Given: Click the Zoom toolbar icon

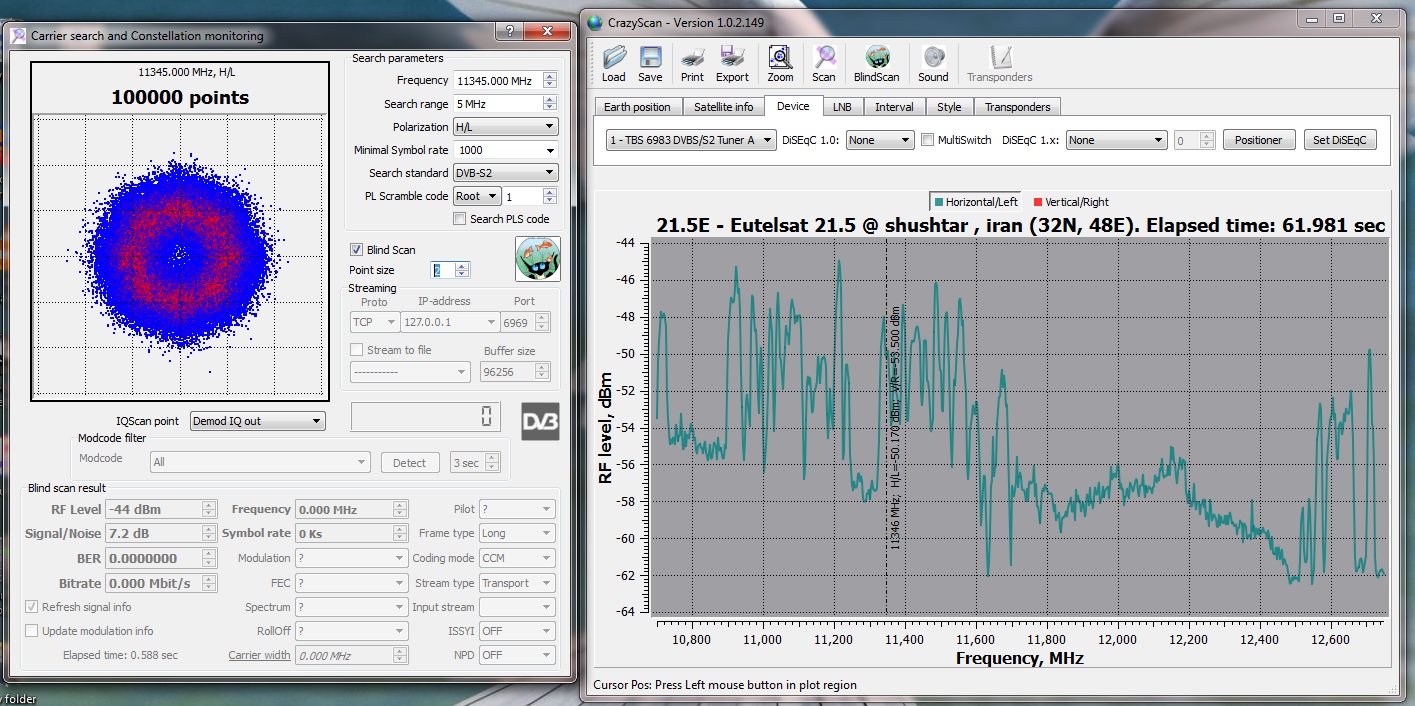Looking at the screenshot, I should 781,64.
